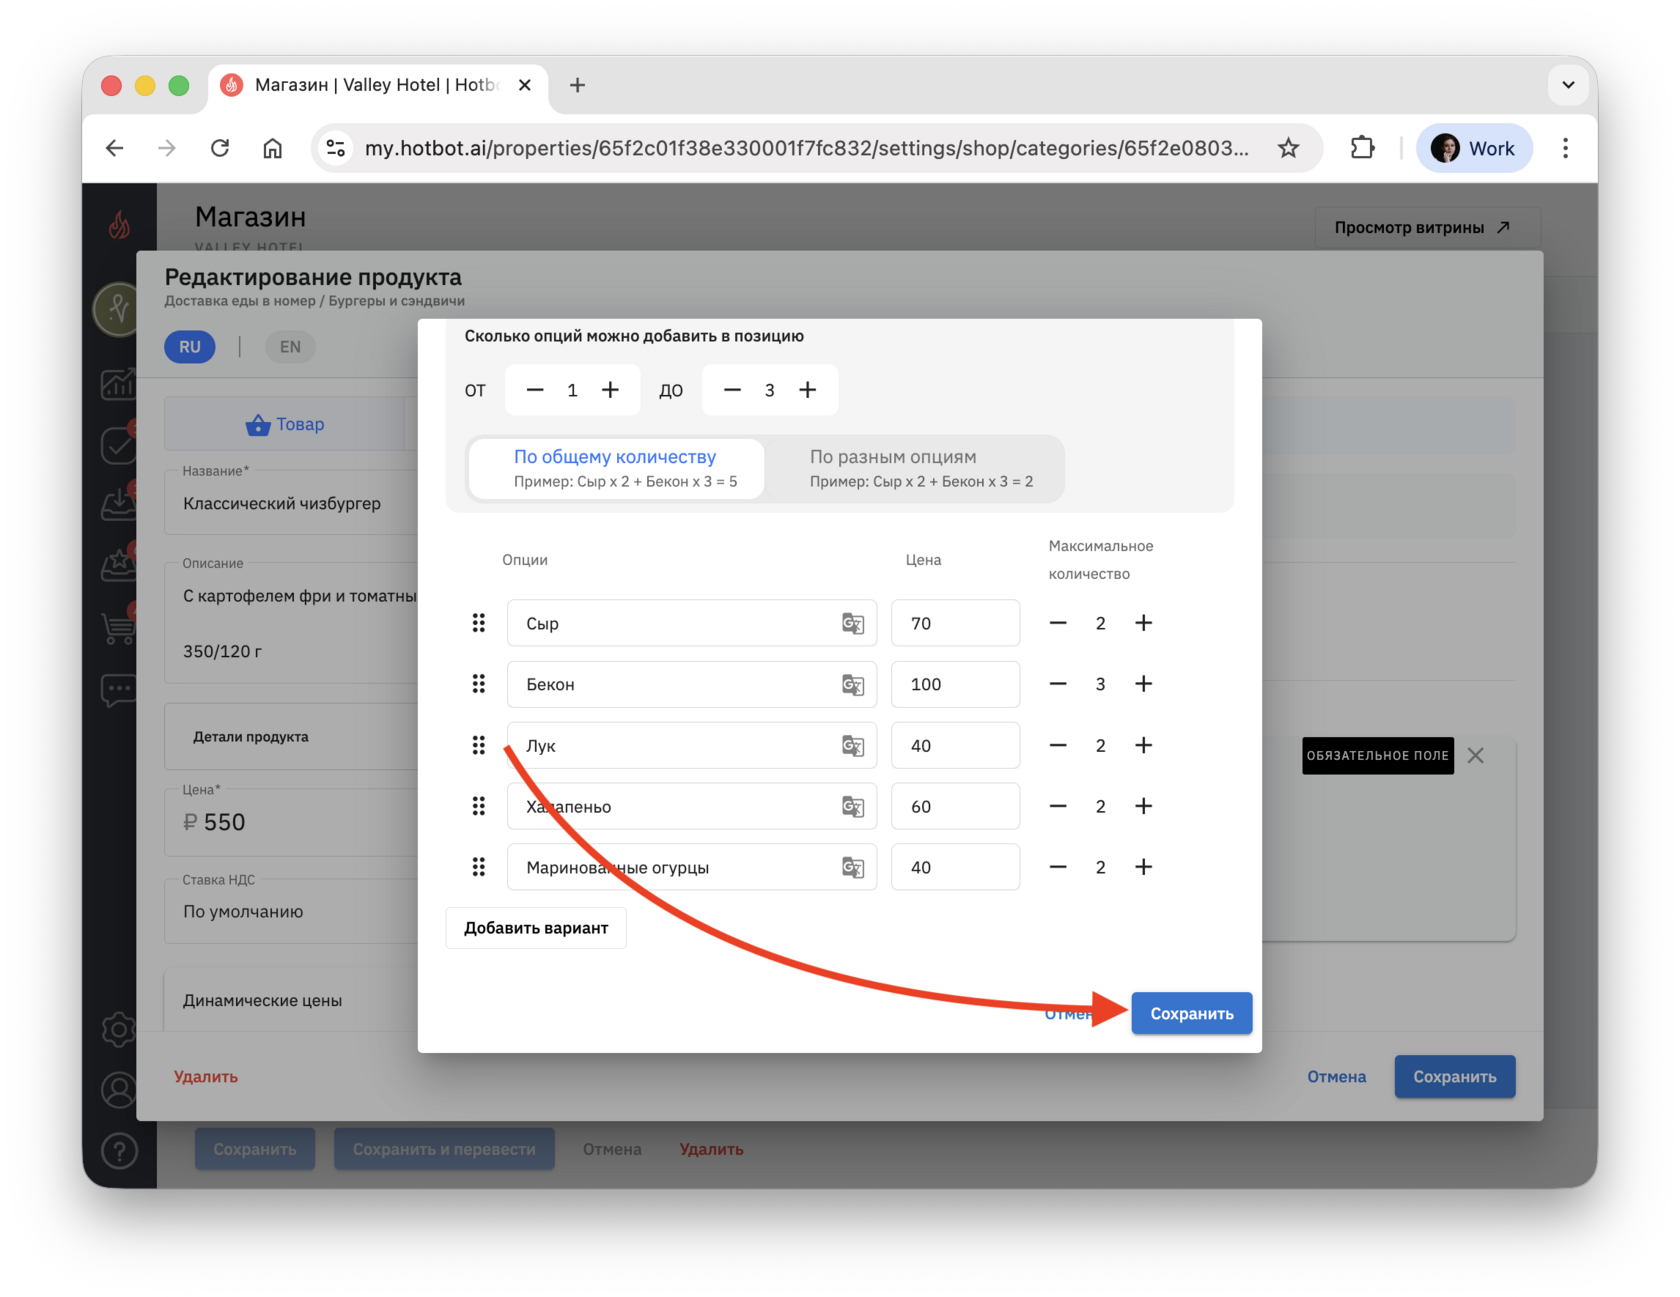Close the ОБЯЗАТЕЛЬНОЕ ПОЛЕ block with X
This screenshot has height=1297, width=1680.
[1475, 755]
